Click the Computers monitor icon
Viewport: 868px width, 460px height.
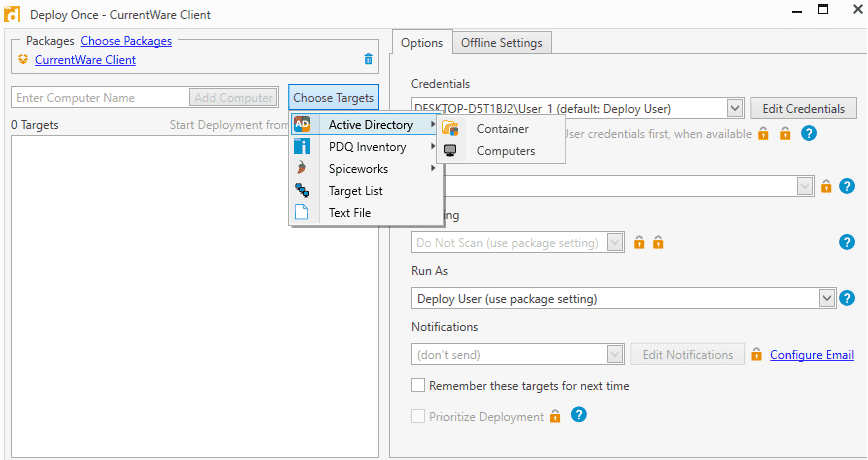pyautogui.click(x=451, y=151)
